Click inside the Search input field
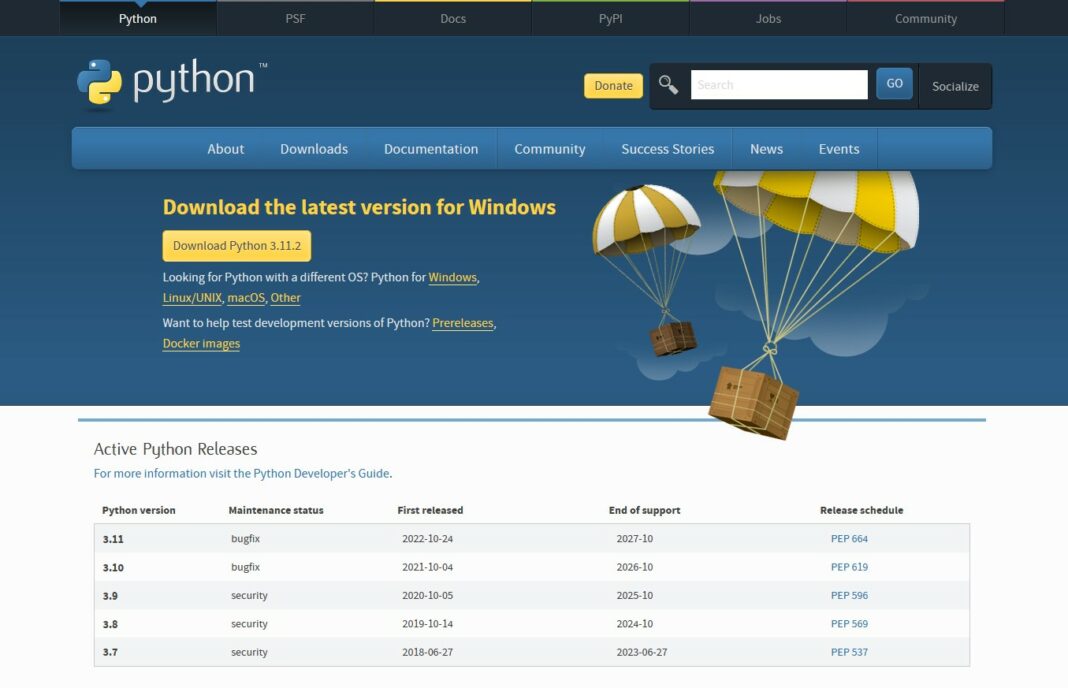 pos(779,84)
